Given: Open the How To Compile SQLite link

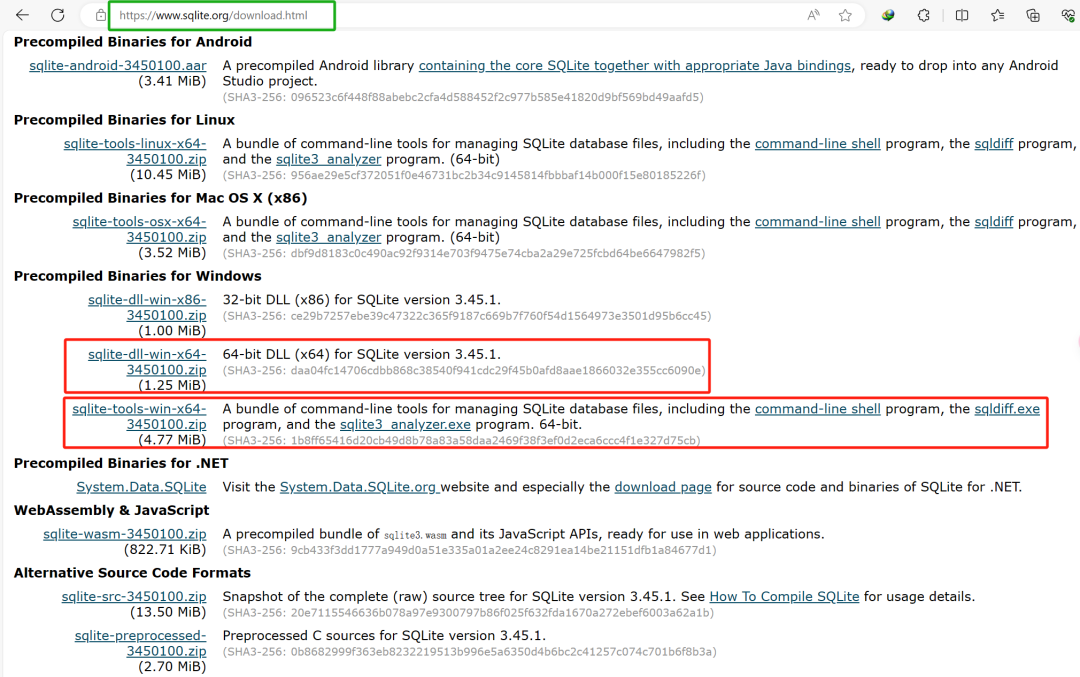Looking at the screenshot, I should pyautogui.click(x=785, y=596).
